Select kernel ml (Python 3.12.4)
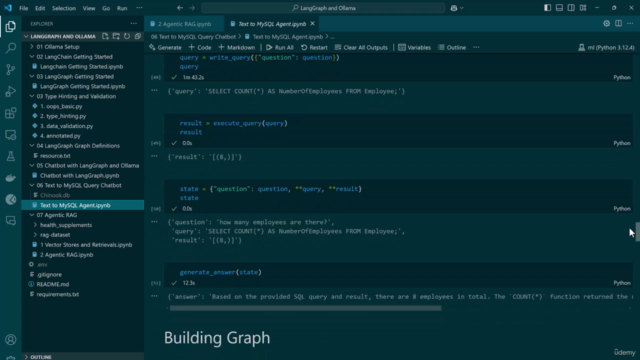The image size is (640, 360). click(606, 47)
